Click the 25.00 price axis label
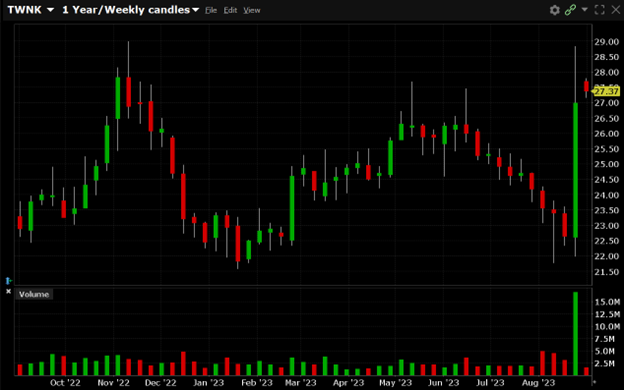624x390 pixels. [606, 164]
